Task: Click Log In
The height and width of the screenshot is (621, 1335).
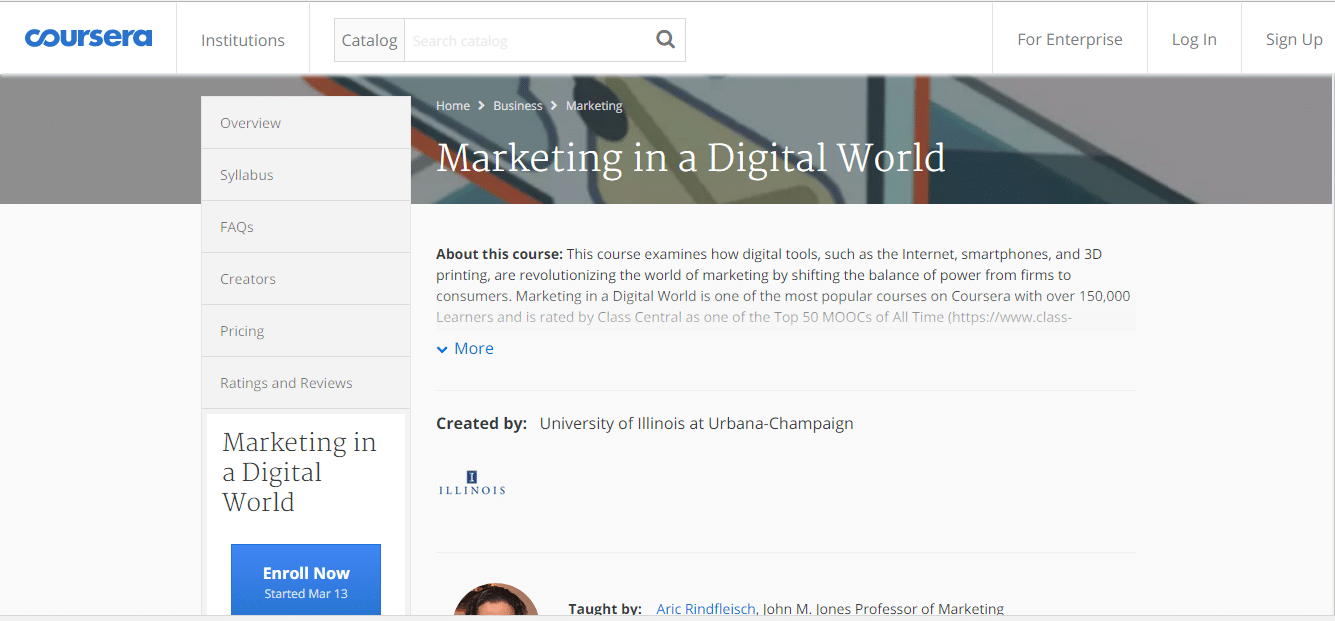Action: [x=1194, y=39]
